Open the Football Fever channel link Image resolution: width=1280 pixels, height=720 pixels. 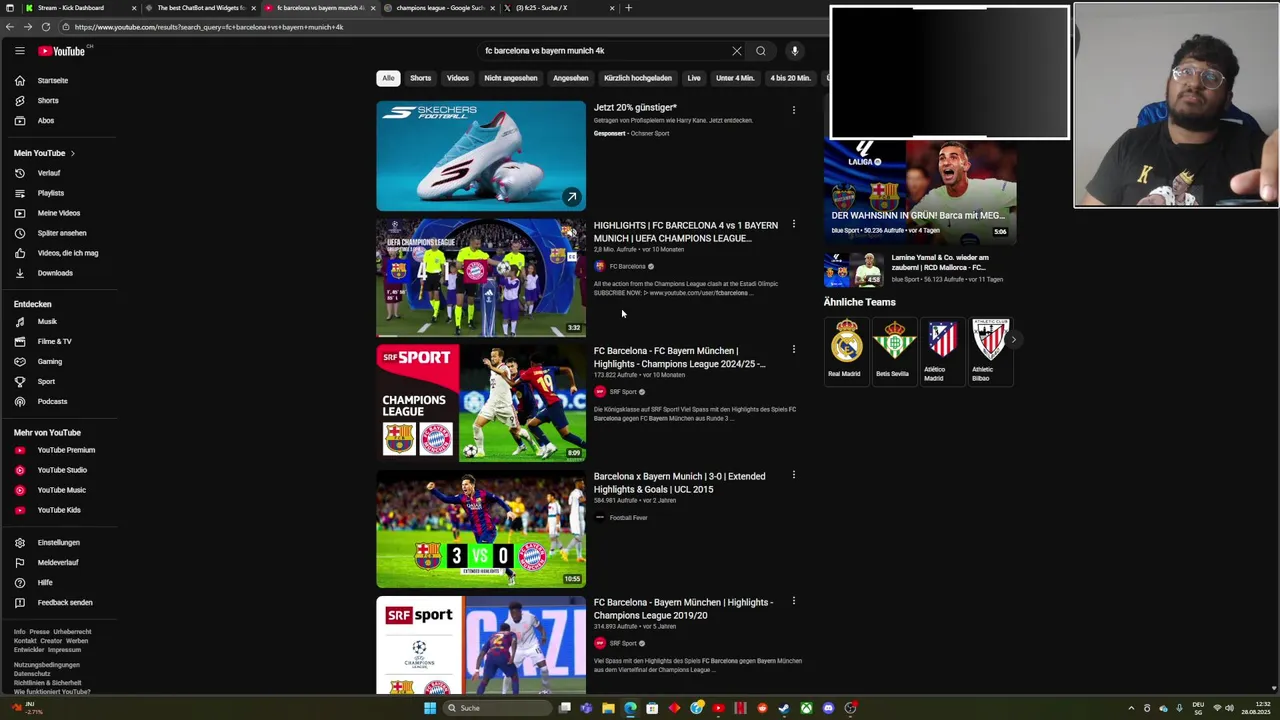tap(628, 518)
